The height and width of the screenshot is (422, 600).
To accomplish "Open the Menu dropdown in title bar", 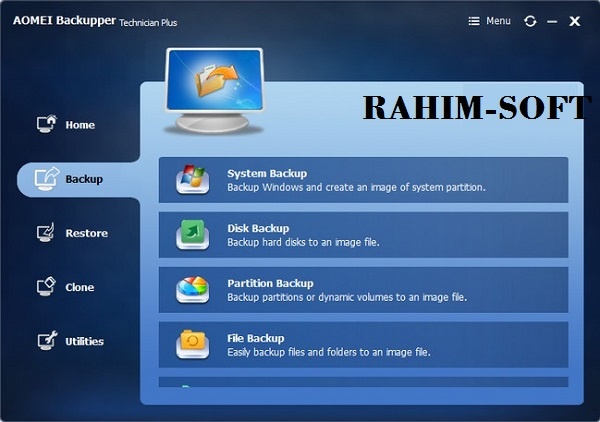I will click(489, 21).
